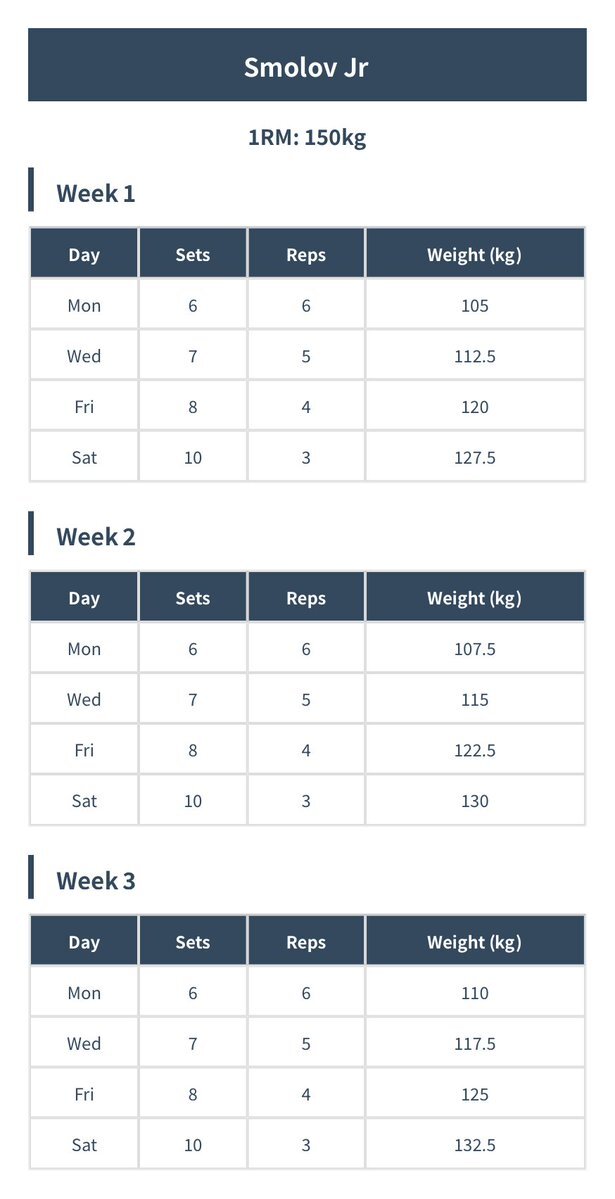Screen dimensions: 615x1199
Task: Click the Reps column header in Week 3
Action: pos(306,941)
